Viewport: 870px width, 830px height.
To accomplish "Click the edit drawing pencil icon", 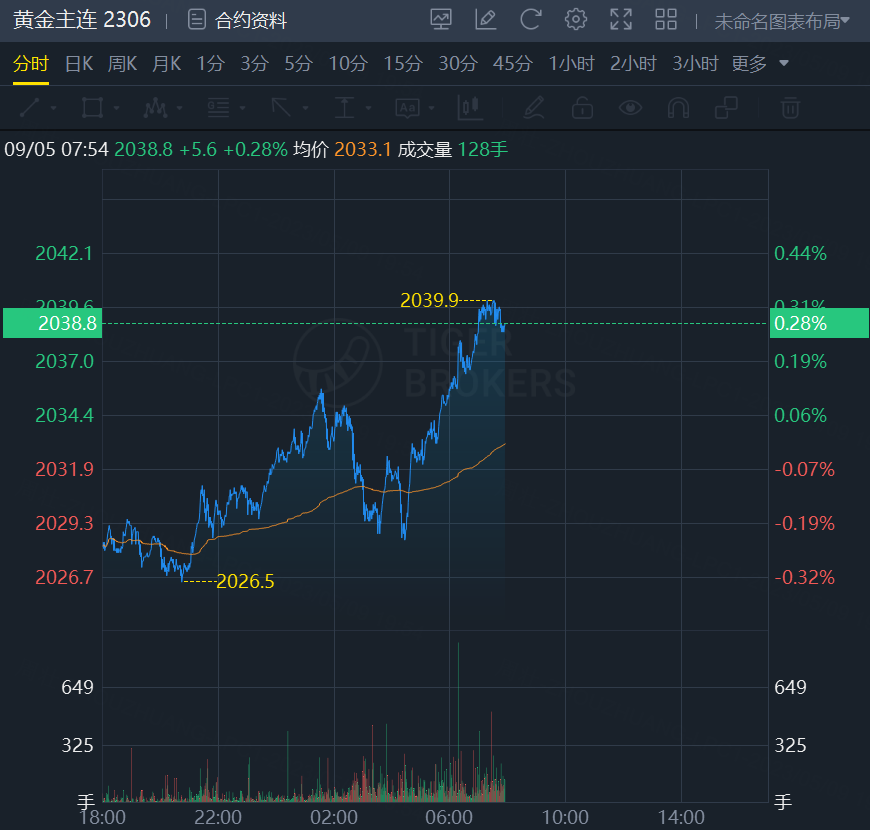I will pyautogui.click(x=486, y=19).
